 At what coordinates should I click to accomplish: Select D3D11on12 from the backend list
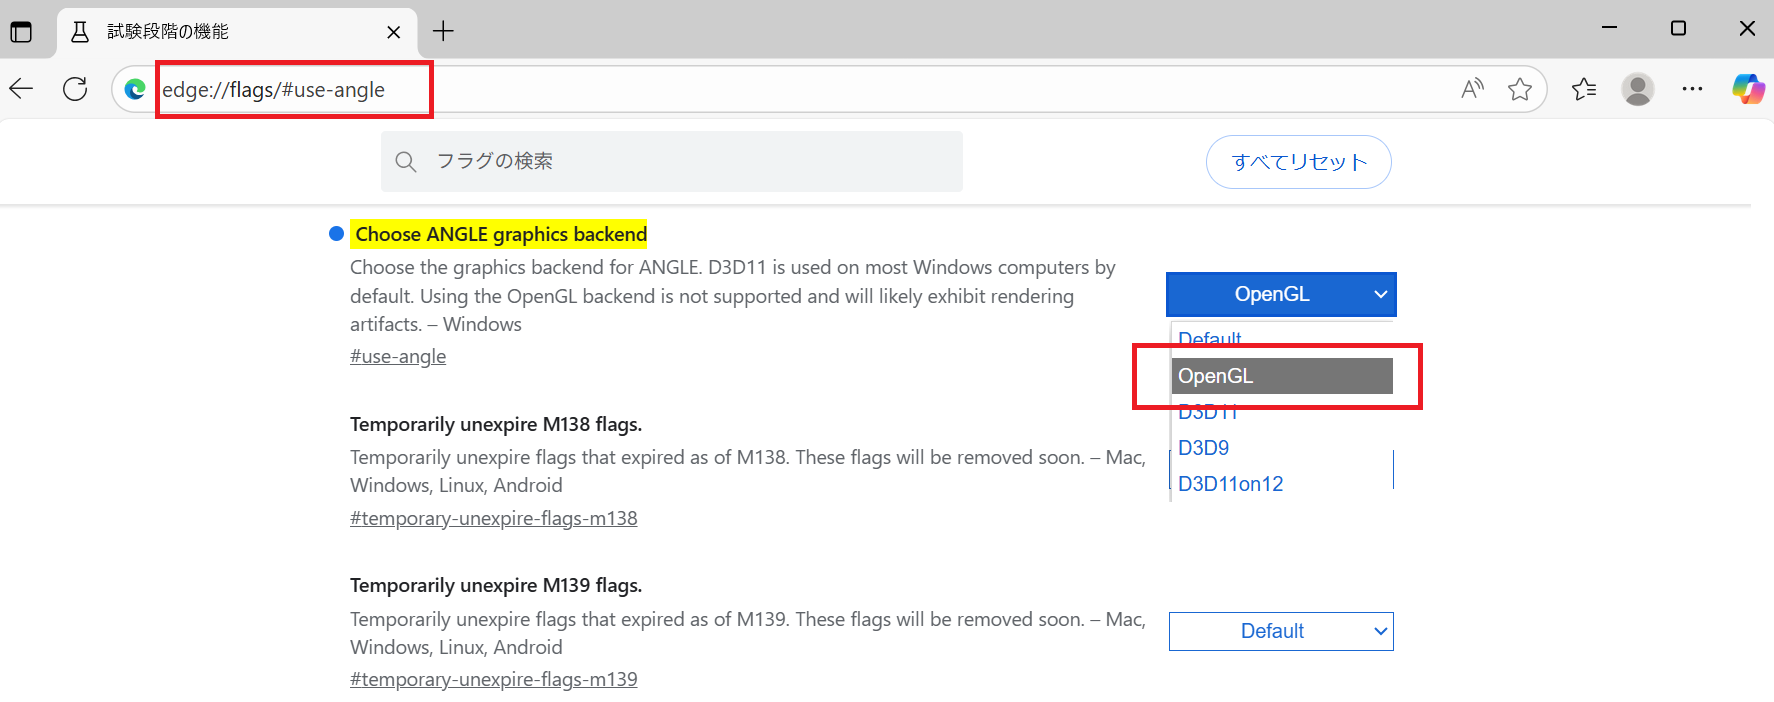[x=1231, y=484]
